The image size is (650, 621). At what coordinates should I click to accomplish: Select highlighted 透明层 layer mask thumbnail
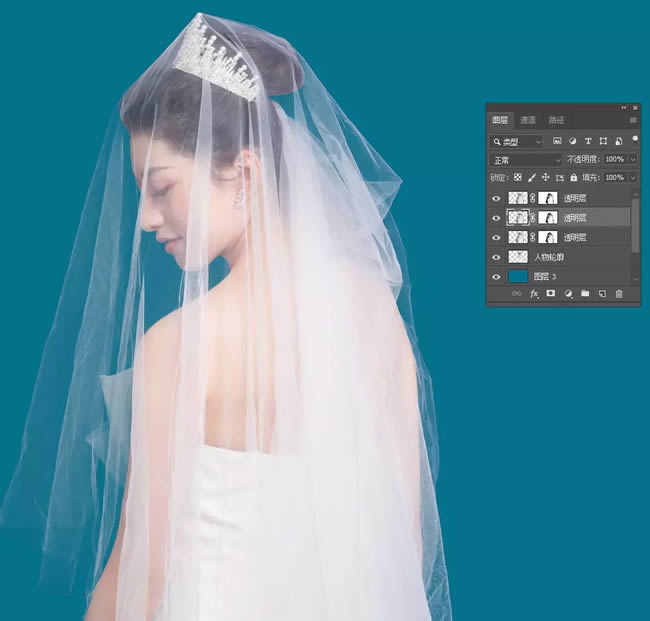point(548,218)
